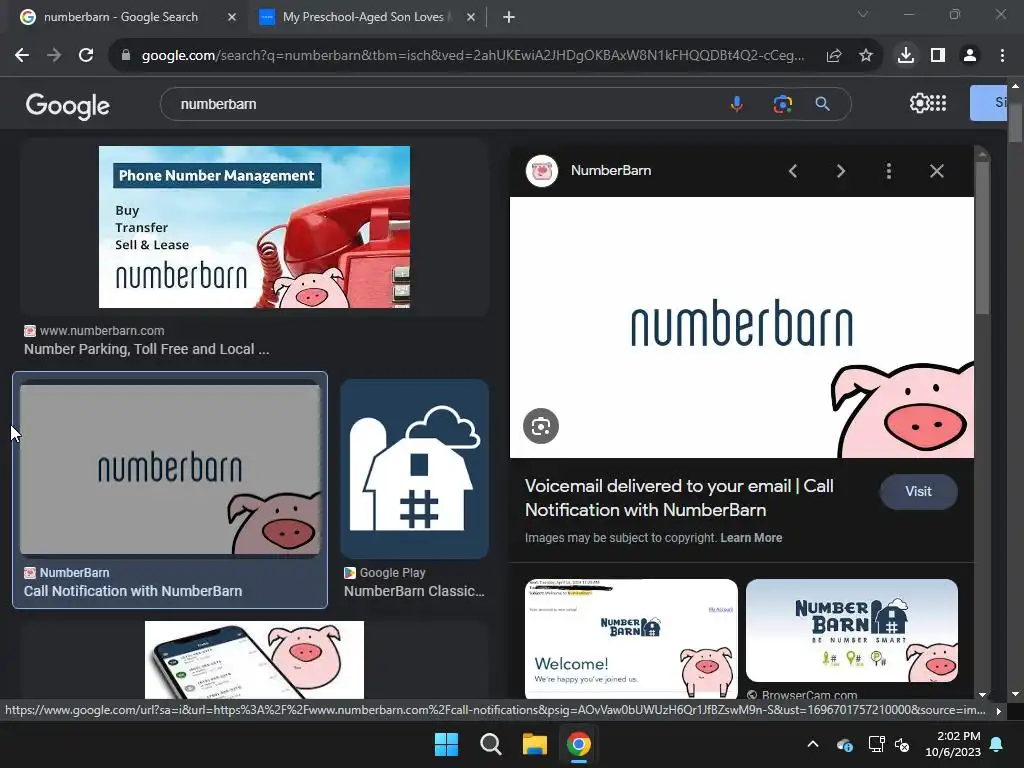Click the Google logo
Screen dimensions: 1024x768
click(67, 105)
